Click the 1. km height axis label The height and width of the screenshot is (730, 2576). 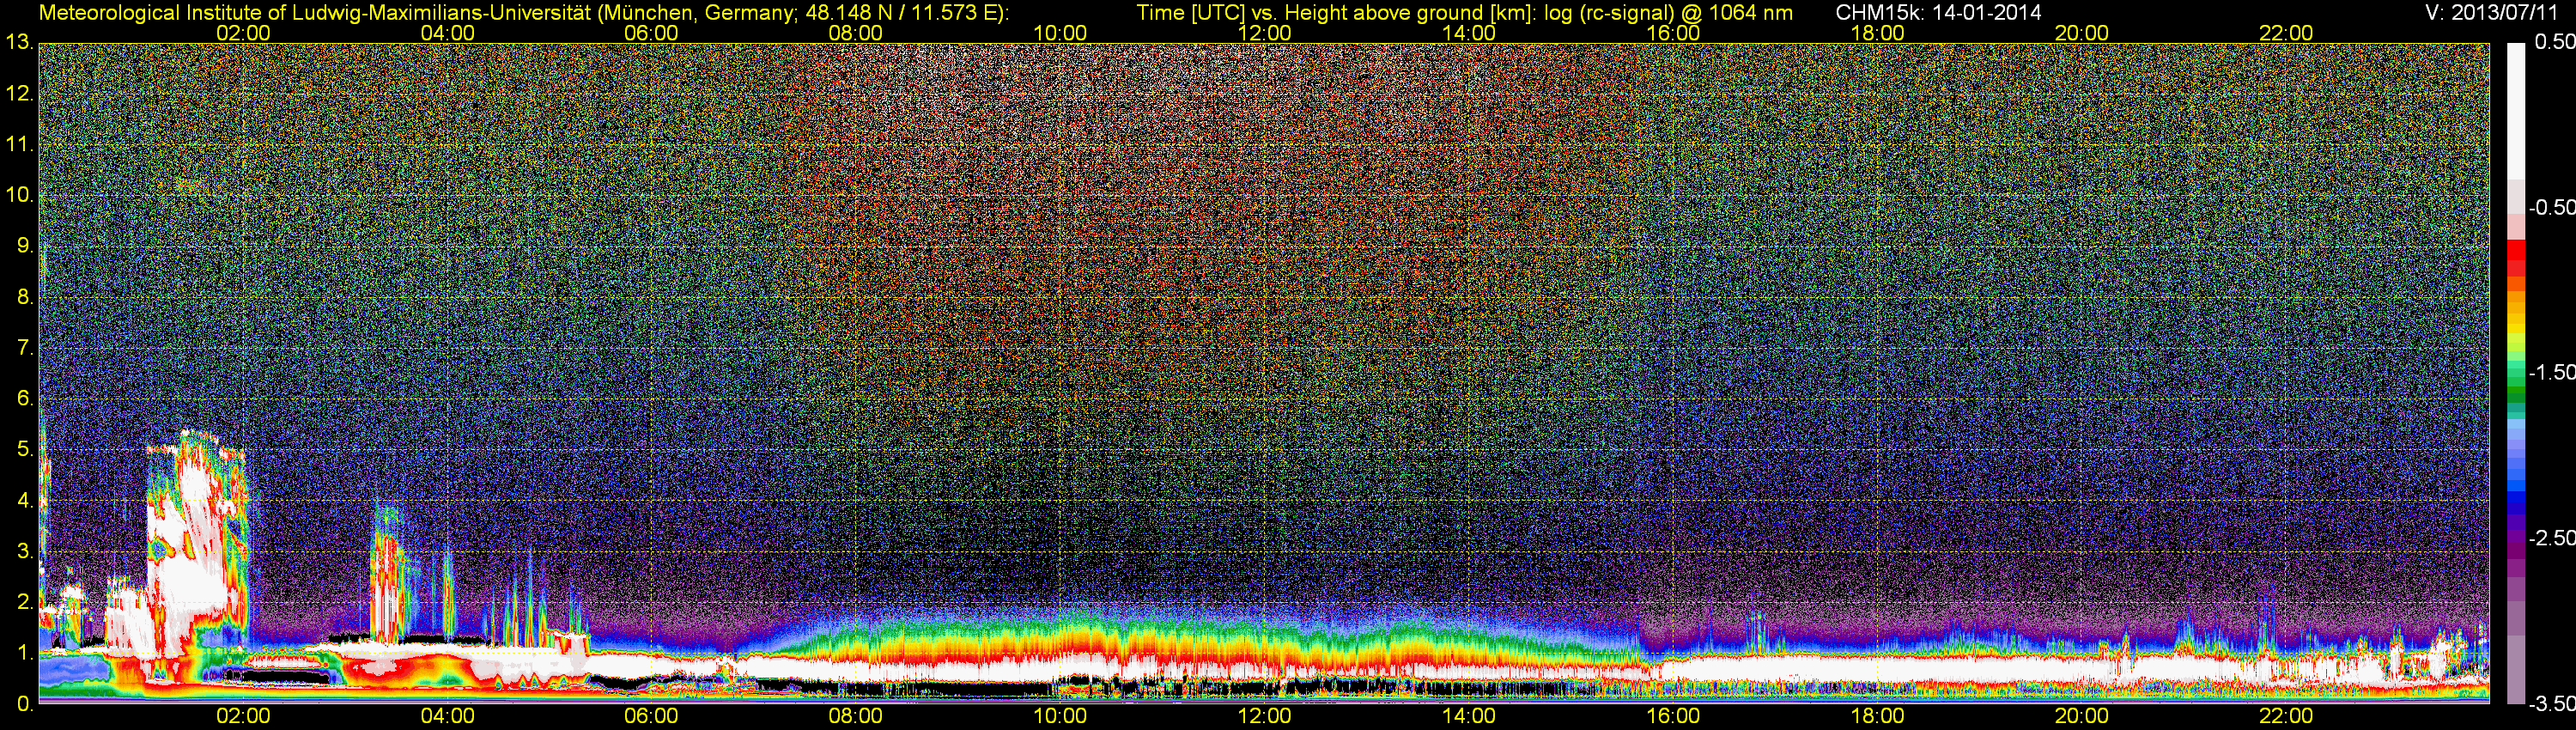25,653
